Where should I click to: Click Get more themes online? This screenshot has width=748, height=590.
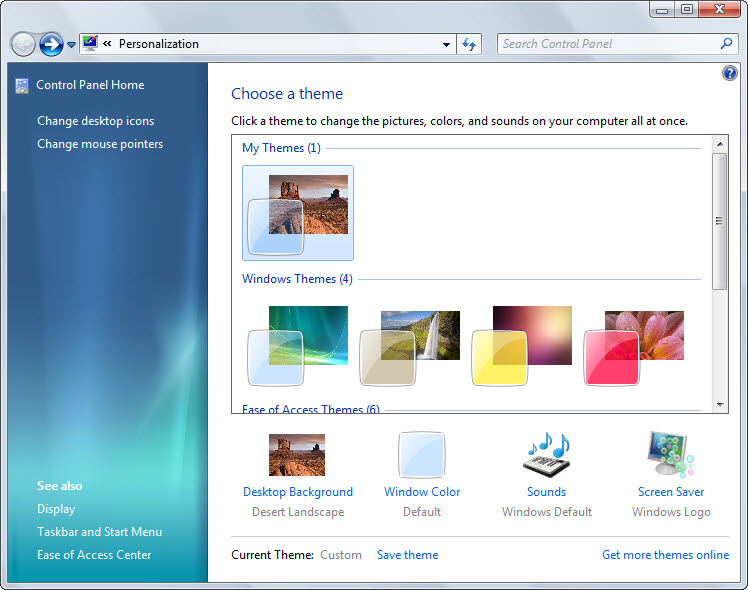665,555
